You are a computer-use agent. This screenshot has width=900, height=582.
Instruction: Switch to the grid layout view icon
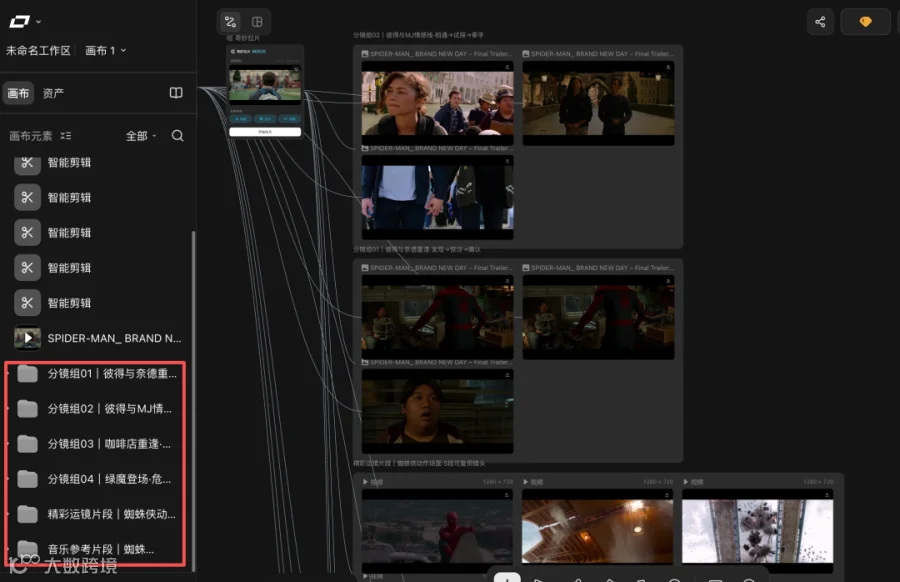click(257, 22)
